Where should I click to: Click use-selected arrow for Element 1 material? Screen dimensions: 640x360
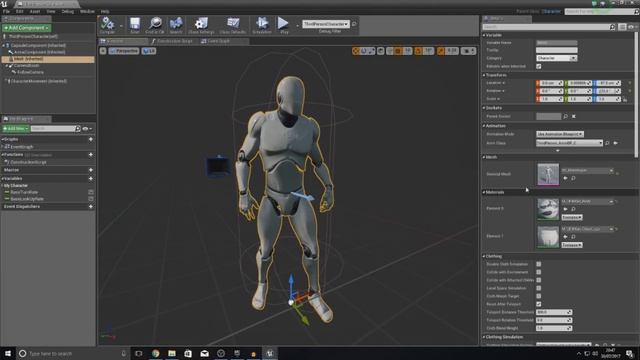tap(566, 237)
